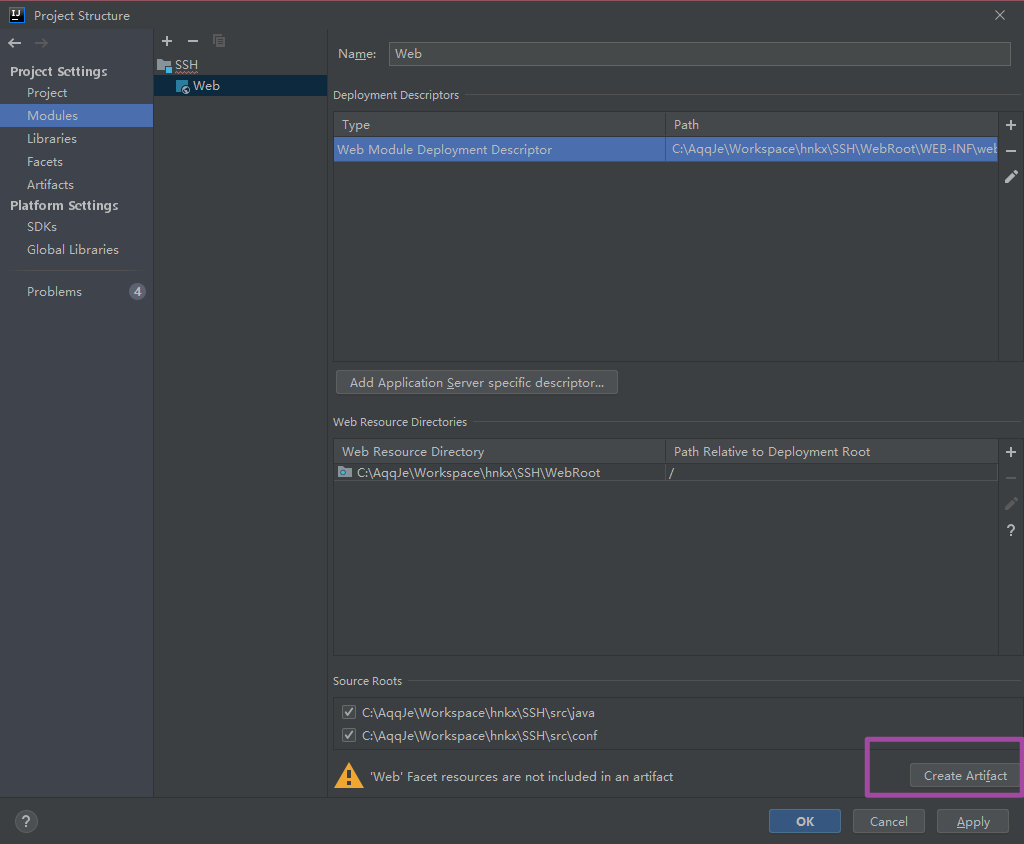Open the Modules settings page

(76, 116)
